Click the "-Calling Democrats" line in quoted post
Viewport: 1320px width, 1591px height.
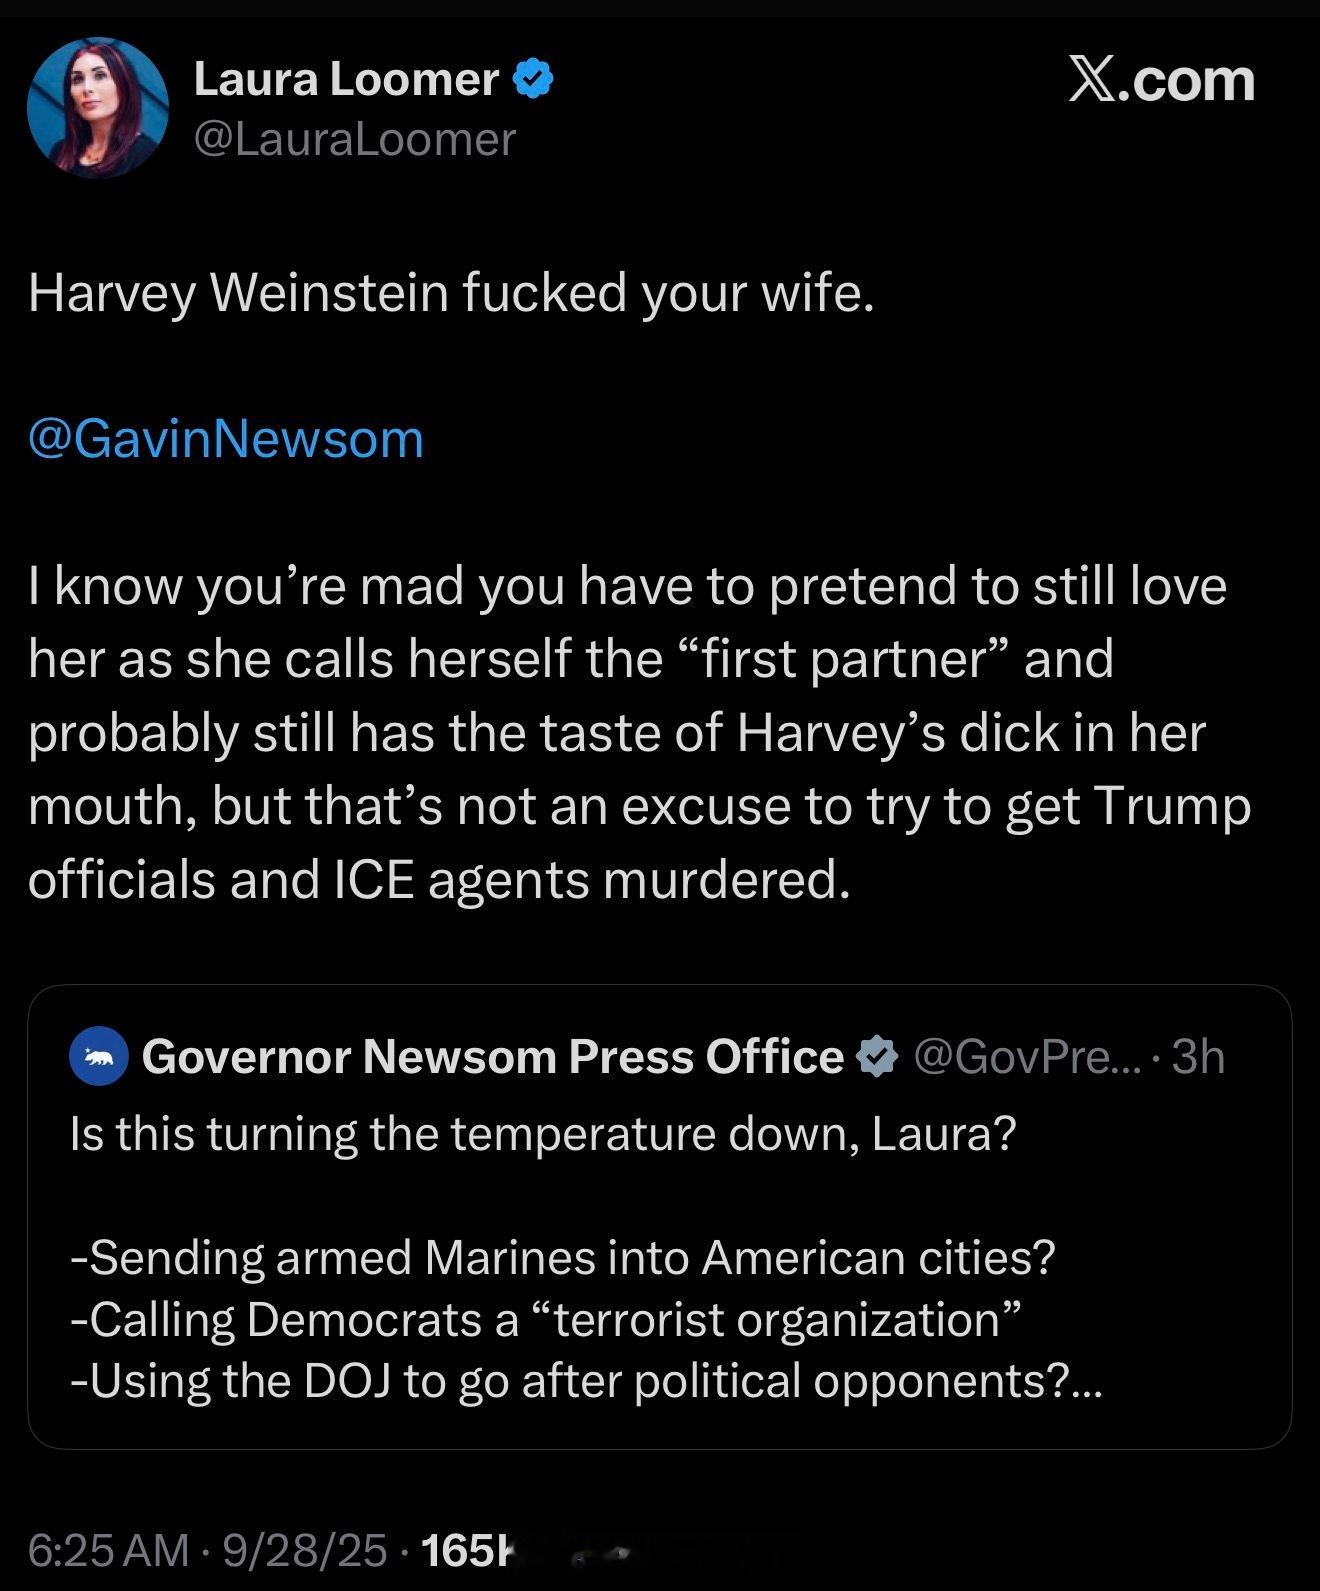click(x=546, y=1319)
